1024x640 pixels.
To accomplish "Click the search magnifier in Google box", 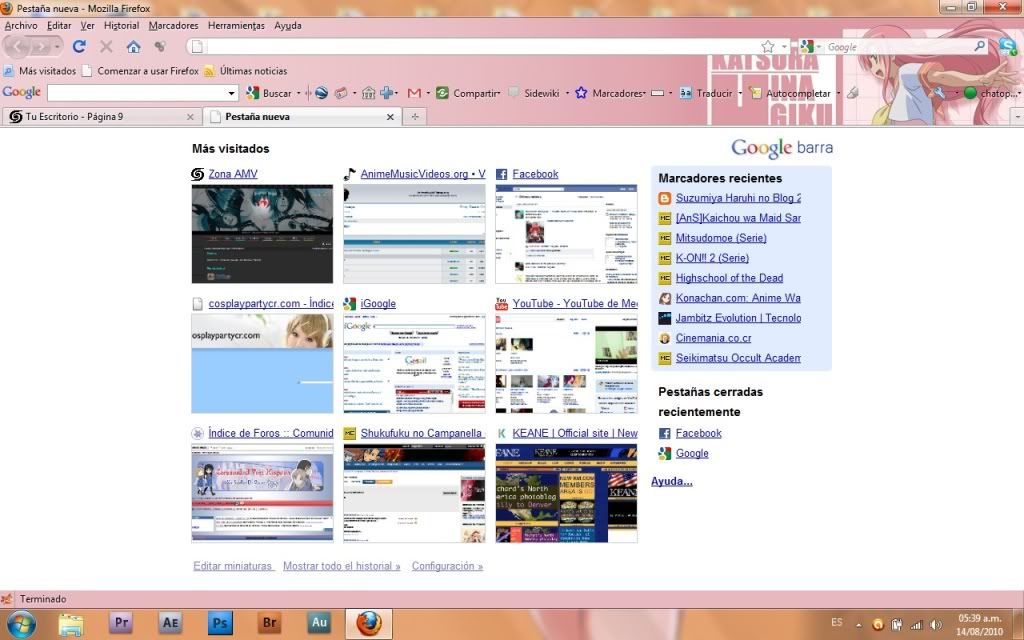I will pos(980,46).
